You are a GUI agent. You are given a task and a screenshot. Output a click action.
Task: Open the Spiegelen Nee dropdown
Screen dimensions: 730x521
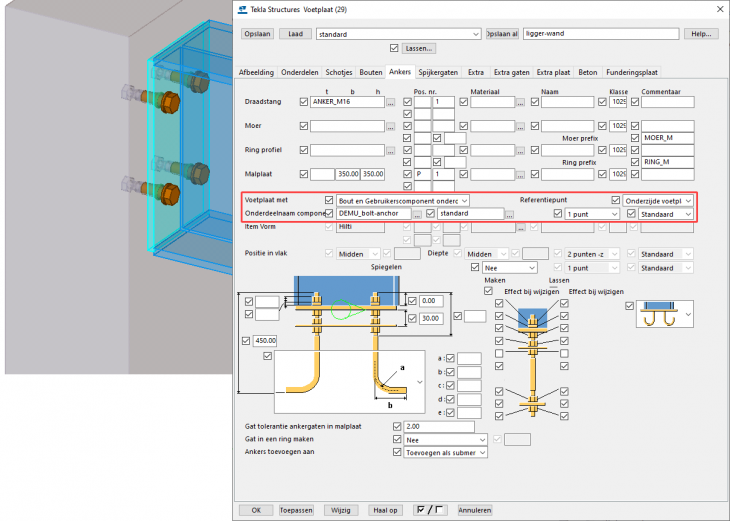click(x=510, y=268)
